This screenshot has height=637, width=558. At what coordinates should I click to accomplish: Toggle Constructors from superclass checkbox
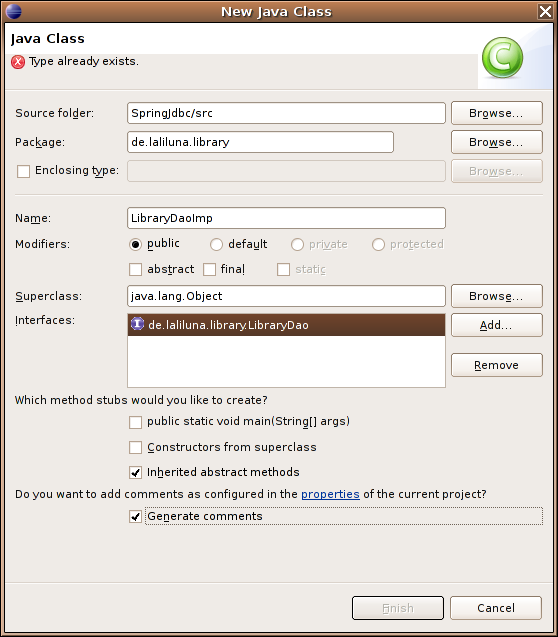point(135,448)
